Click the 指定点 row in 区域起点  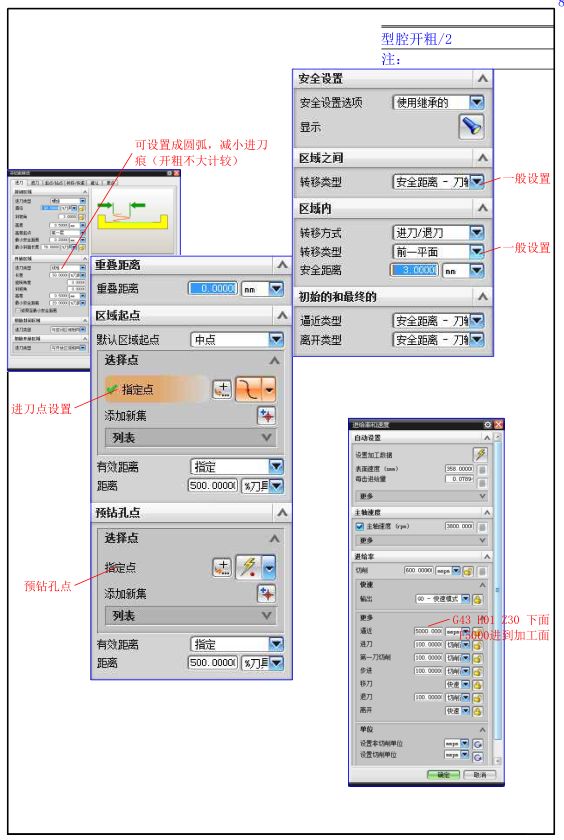click(x=156, y=389)
